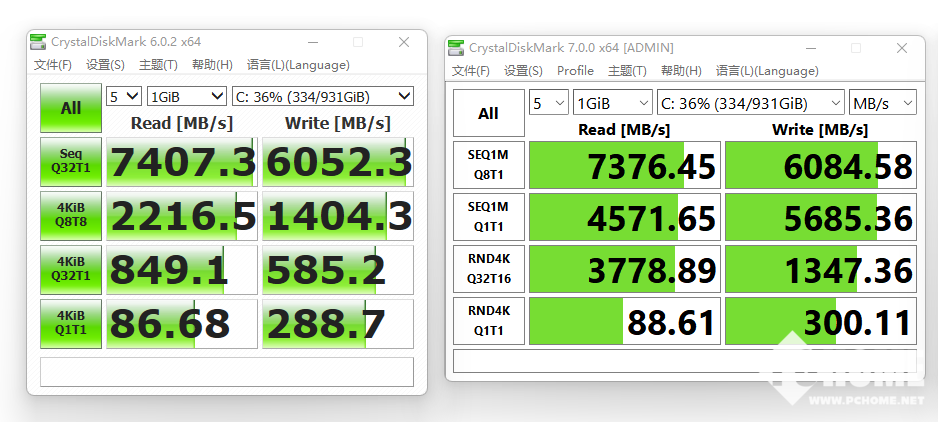The height and width of the screenshot is (422, 938).
Task: Run All tests in CrystalDiskMark 7.0.0
Action: point(488,113)
